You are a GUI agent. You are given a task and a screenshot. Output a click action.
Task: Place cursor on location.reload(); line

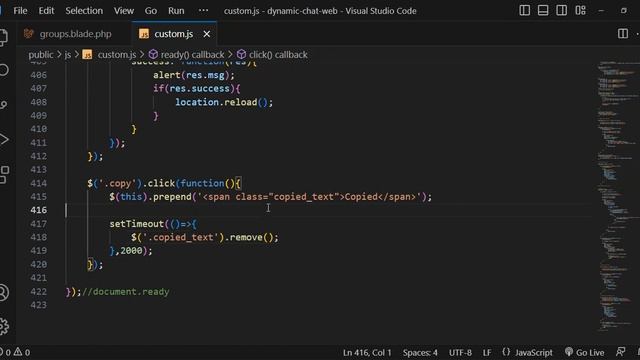224,102
